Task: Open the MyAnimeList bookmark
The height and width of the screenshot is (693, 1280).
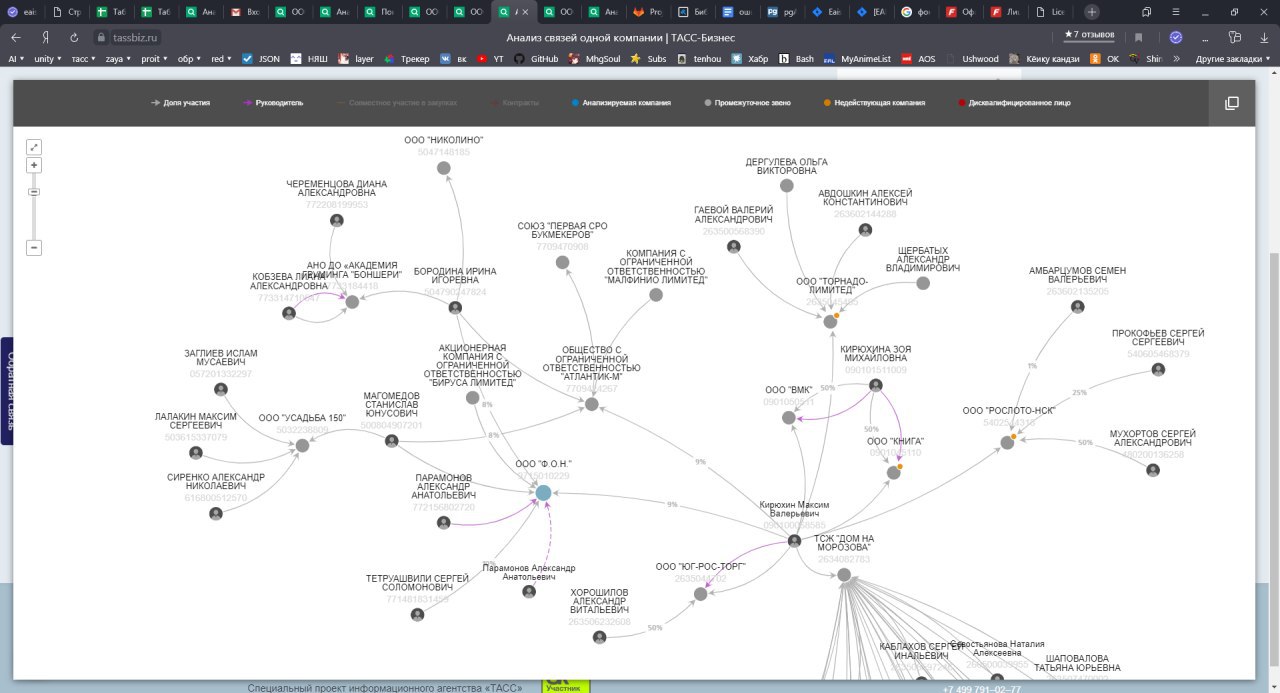Action: pos(858,59)
